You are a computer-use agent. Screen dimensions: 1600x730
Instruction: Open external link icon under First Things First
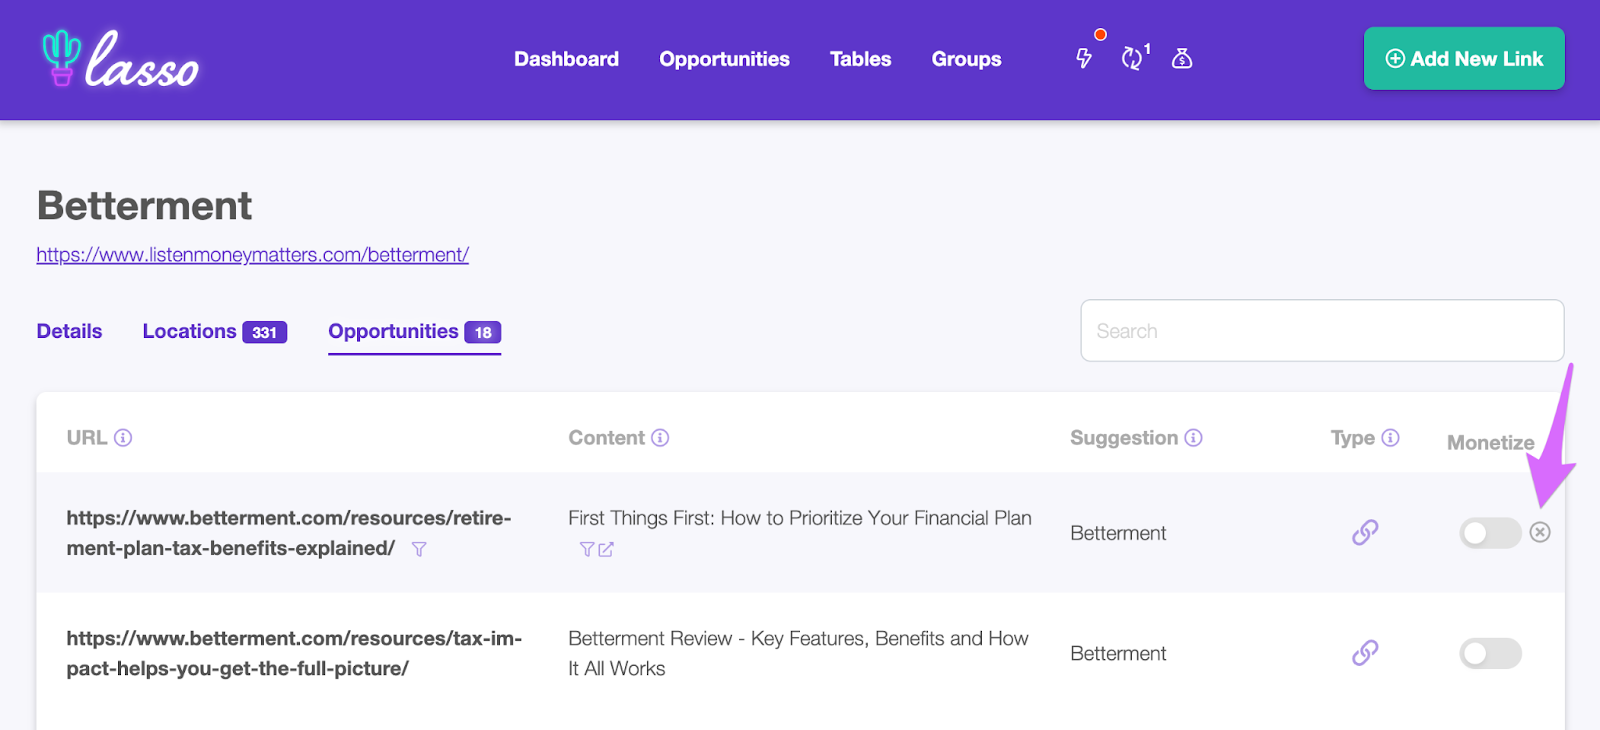point(606,549)
